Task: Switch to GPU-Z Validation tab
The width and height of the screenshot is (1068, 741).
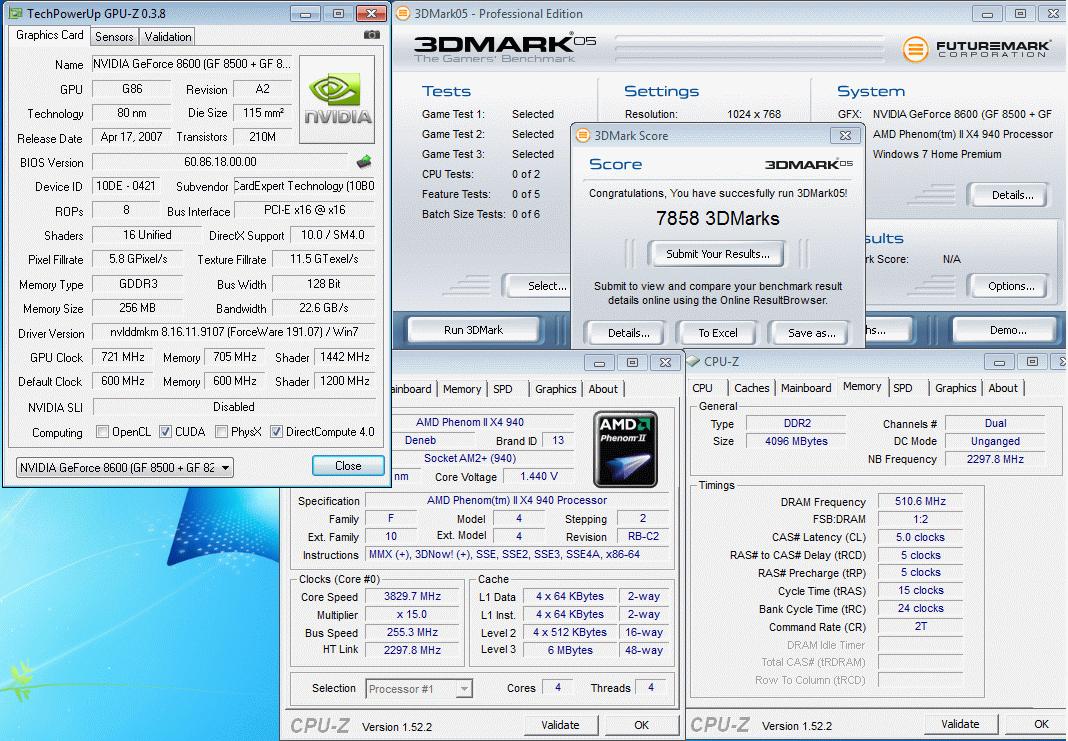Action: [x=168, y=37]
